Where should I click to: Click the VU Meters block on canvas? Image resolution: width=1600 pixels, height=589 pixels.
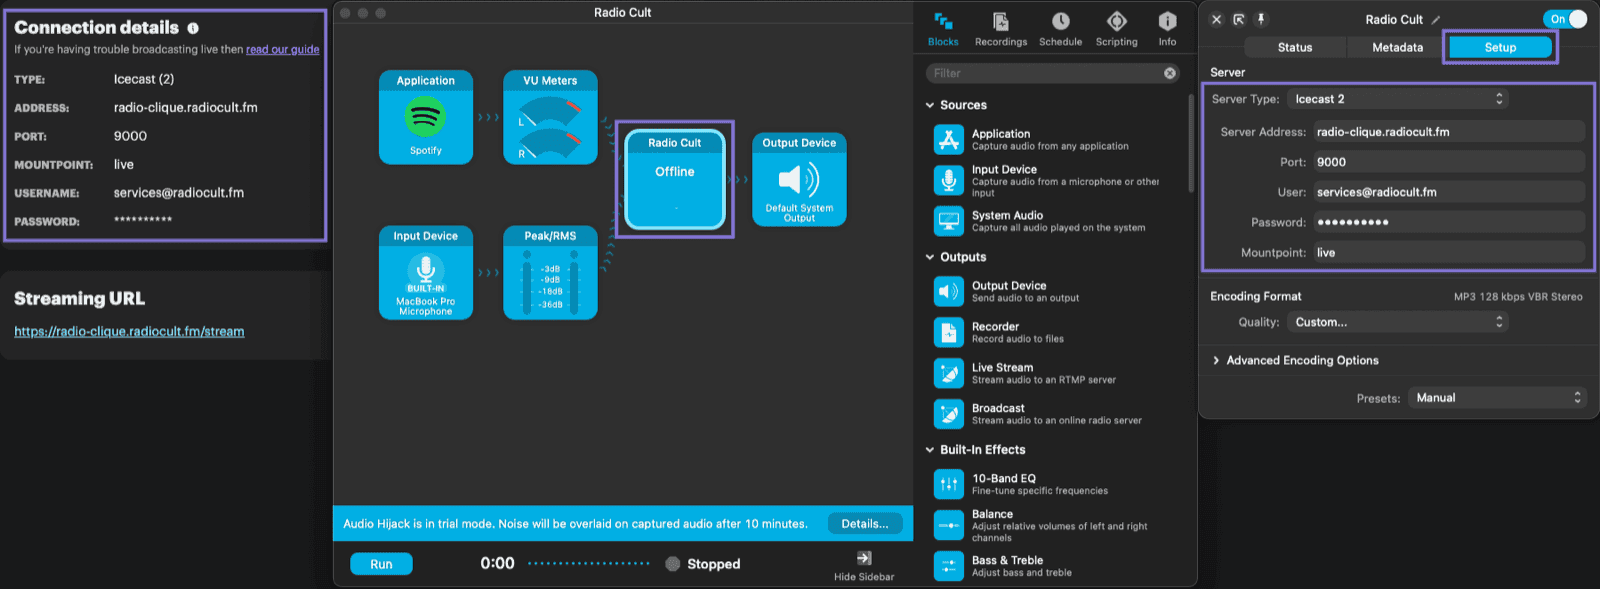550,117
